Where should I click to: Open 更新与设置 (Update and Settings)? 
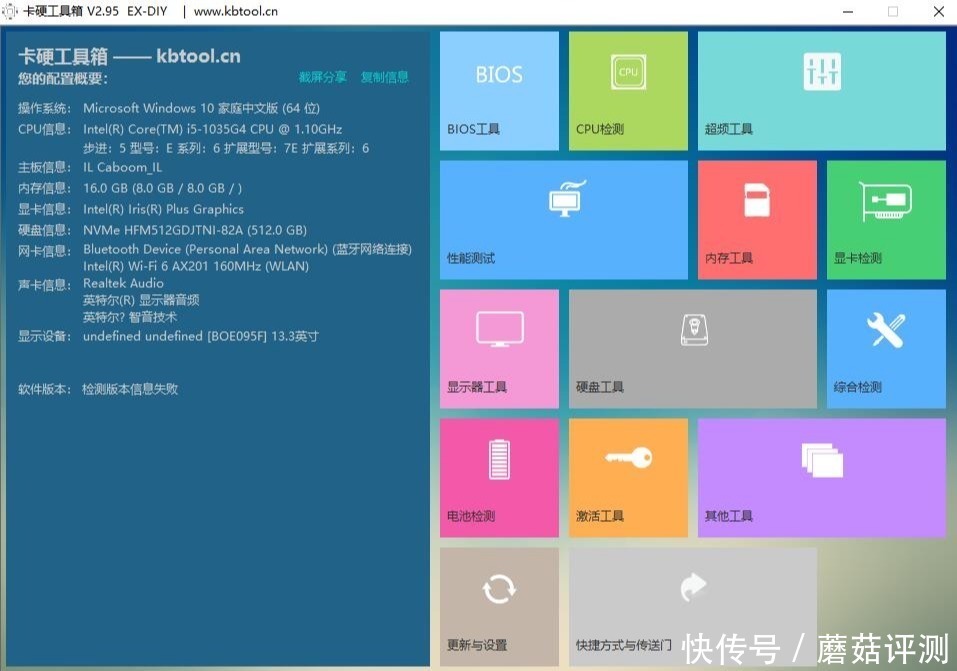[x=498, y=605]
